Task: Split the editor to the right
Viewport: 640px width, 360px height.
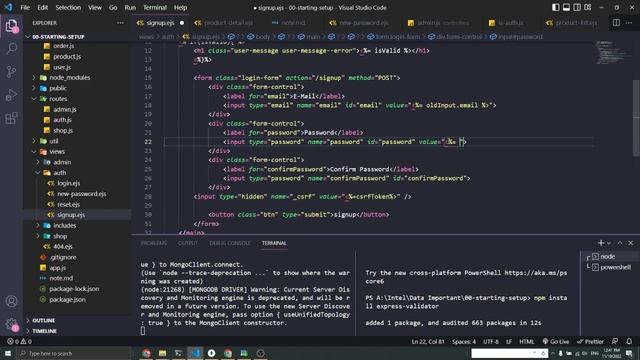Action: click(x=616, y=23)
